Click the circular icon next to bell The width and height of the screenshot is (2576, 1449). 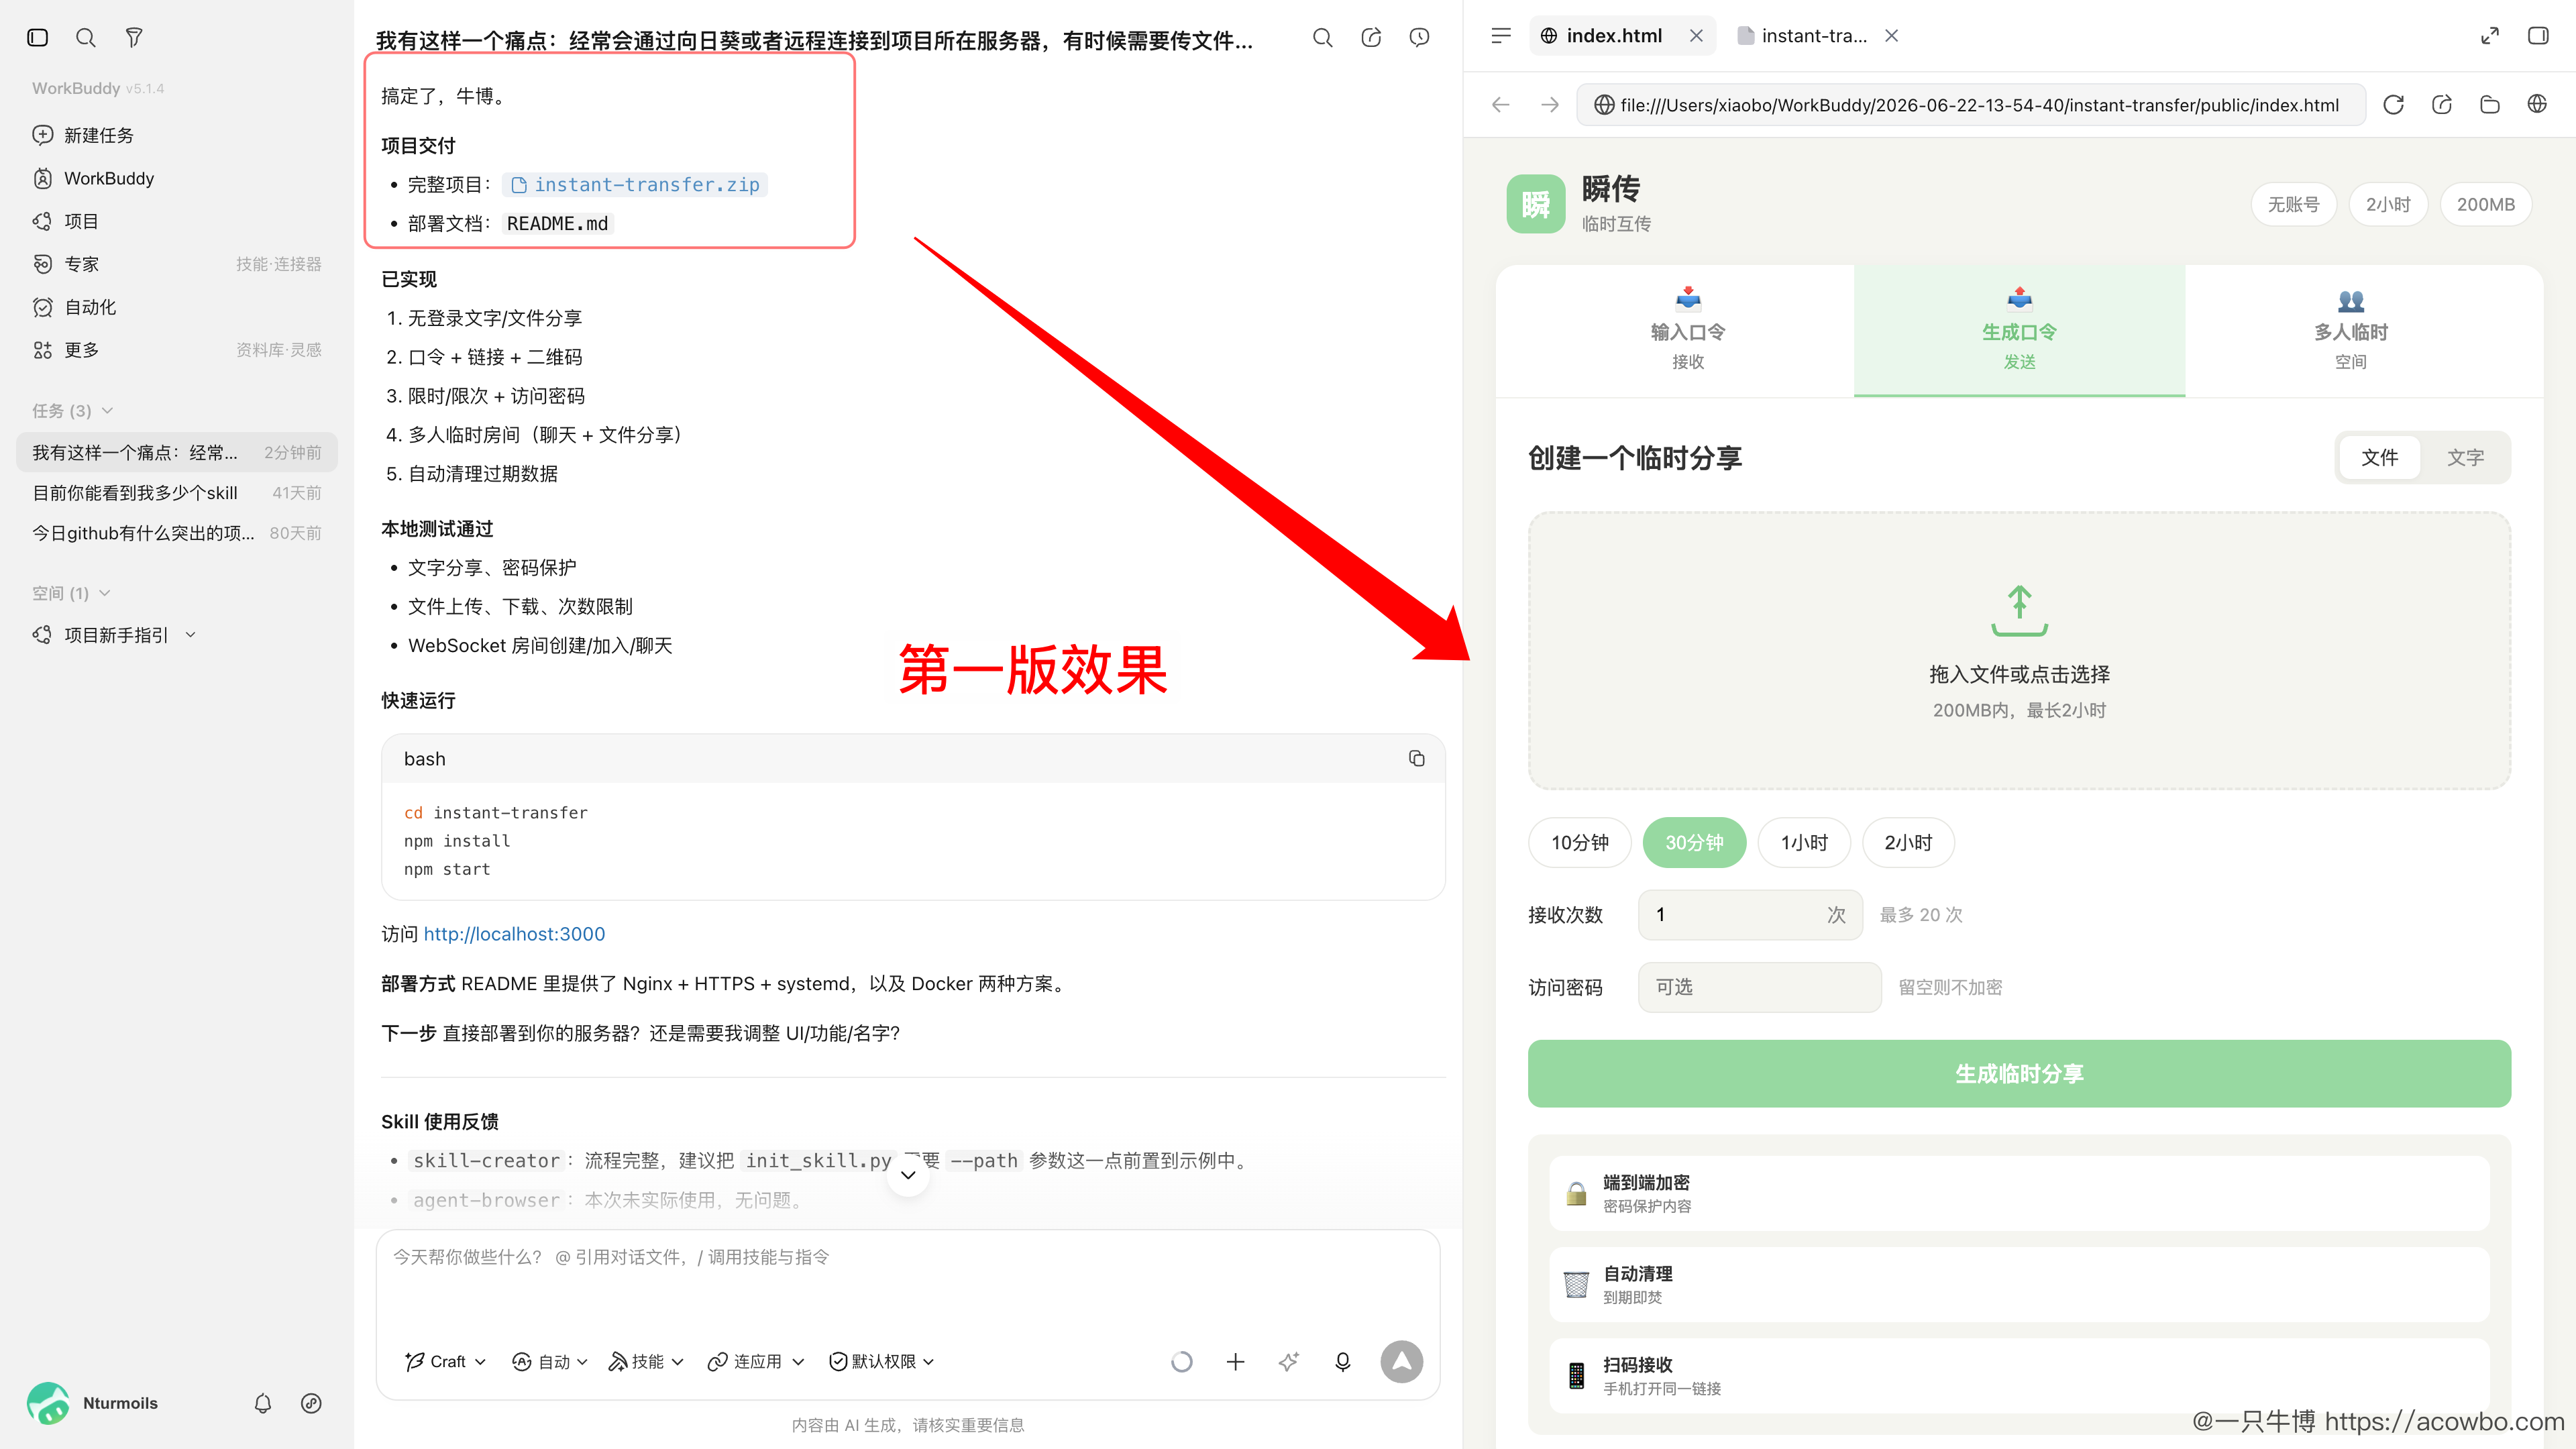tap(311, 1403)
